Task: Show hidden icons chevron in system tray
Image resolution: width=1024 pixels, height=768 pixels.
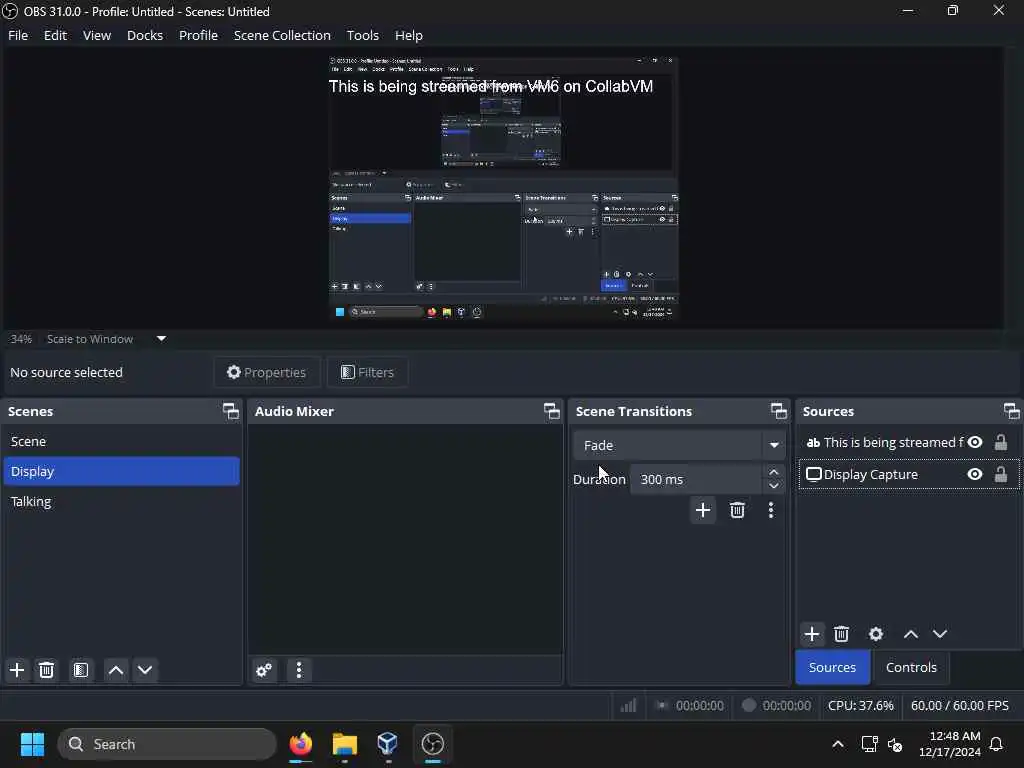Action: (838, 744)
